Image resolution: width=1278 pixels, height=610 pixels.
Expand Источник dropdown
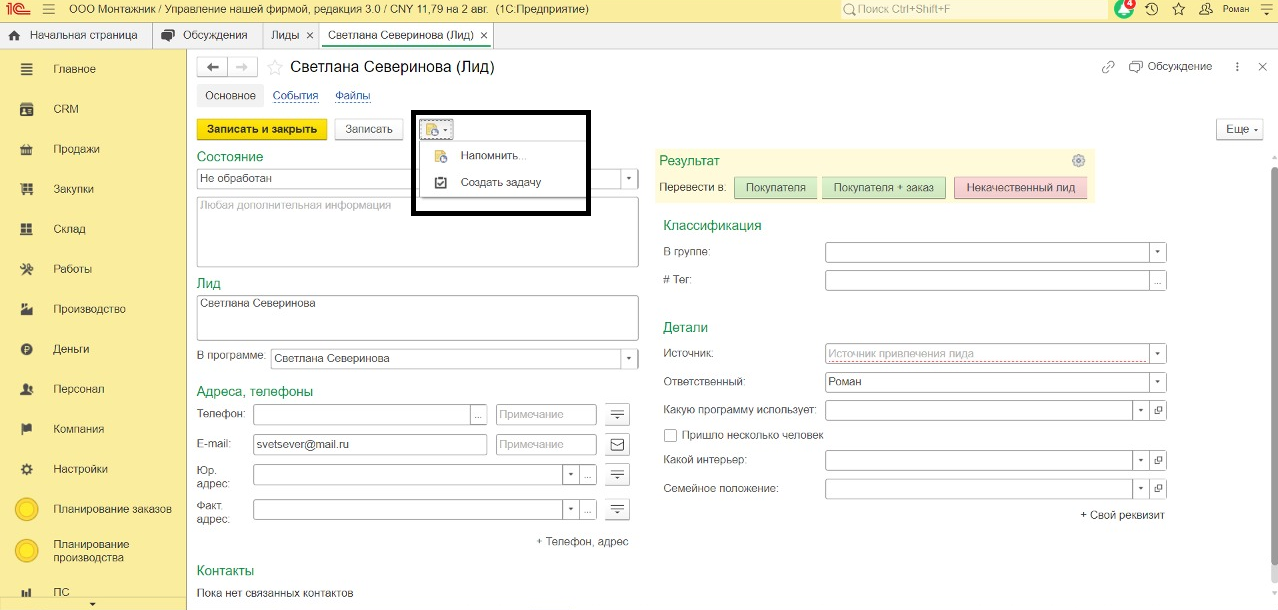(x=1157, y=353)
